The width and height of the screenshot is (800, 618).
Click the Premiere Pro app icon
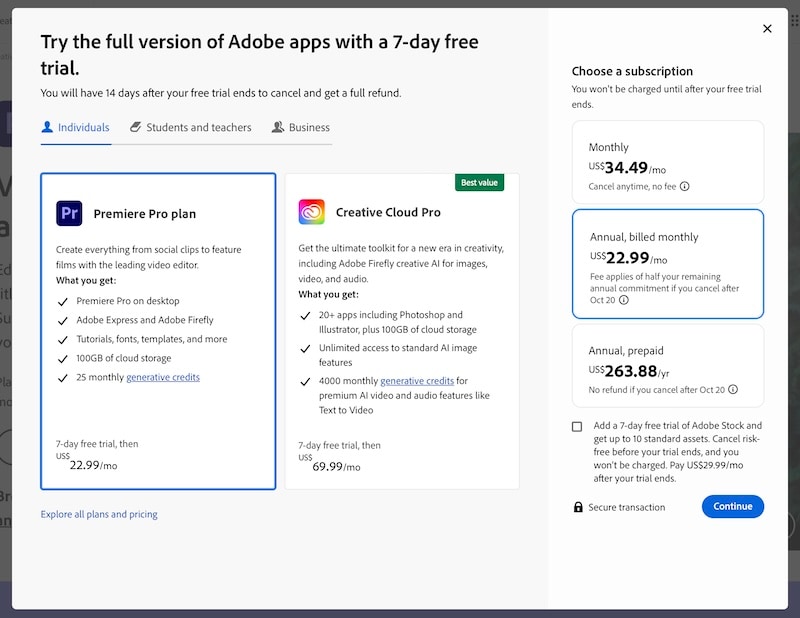[69, 213]
